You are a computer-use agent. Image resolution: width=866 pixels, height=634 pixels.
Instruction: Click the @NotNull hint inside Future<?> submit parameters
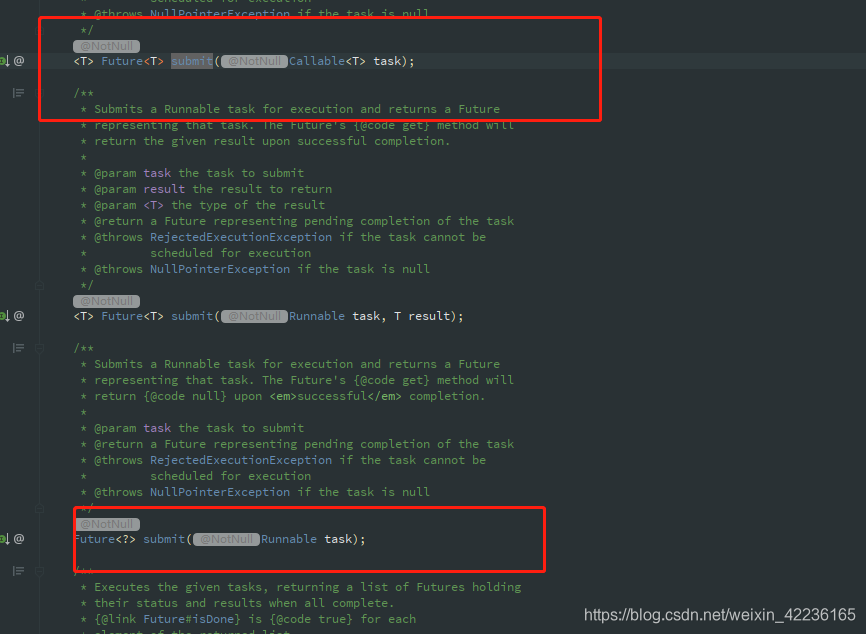[226, 540]
